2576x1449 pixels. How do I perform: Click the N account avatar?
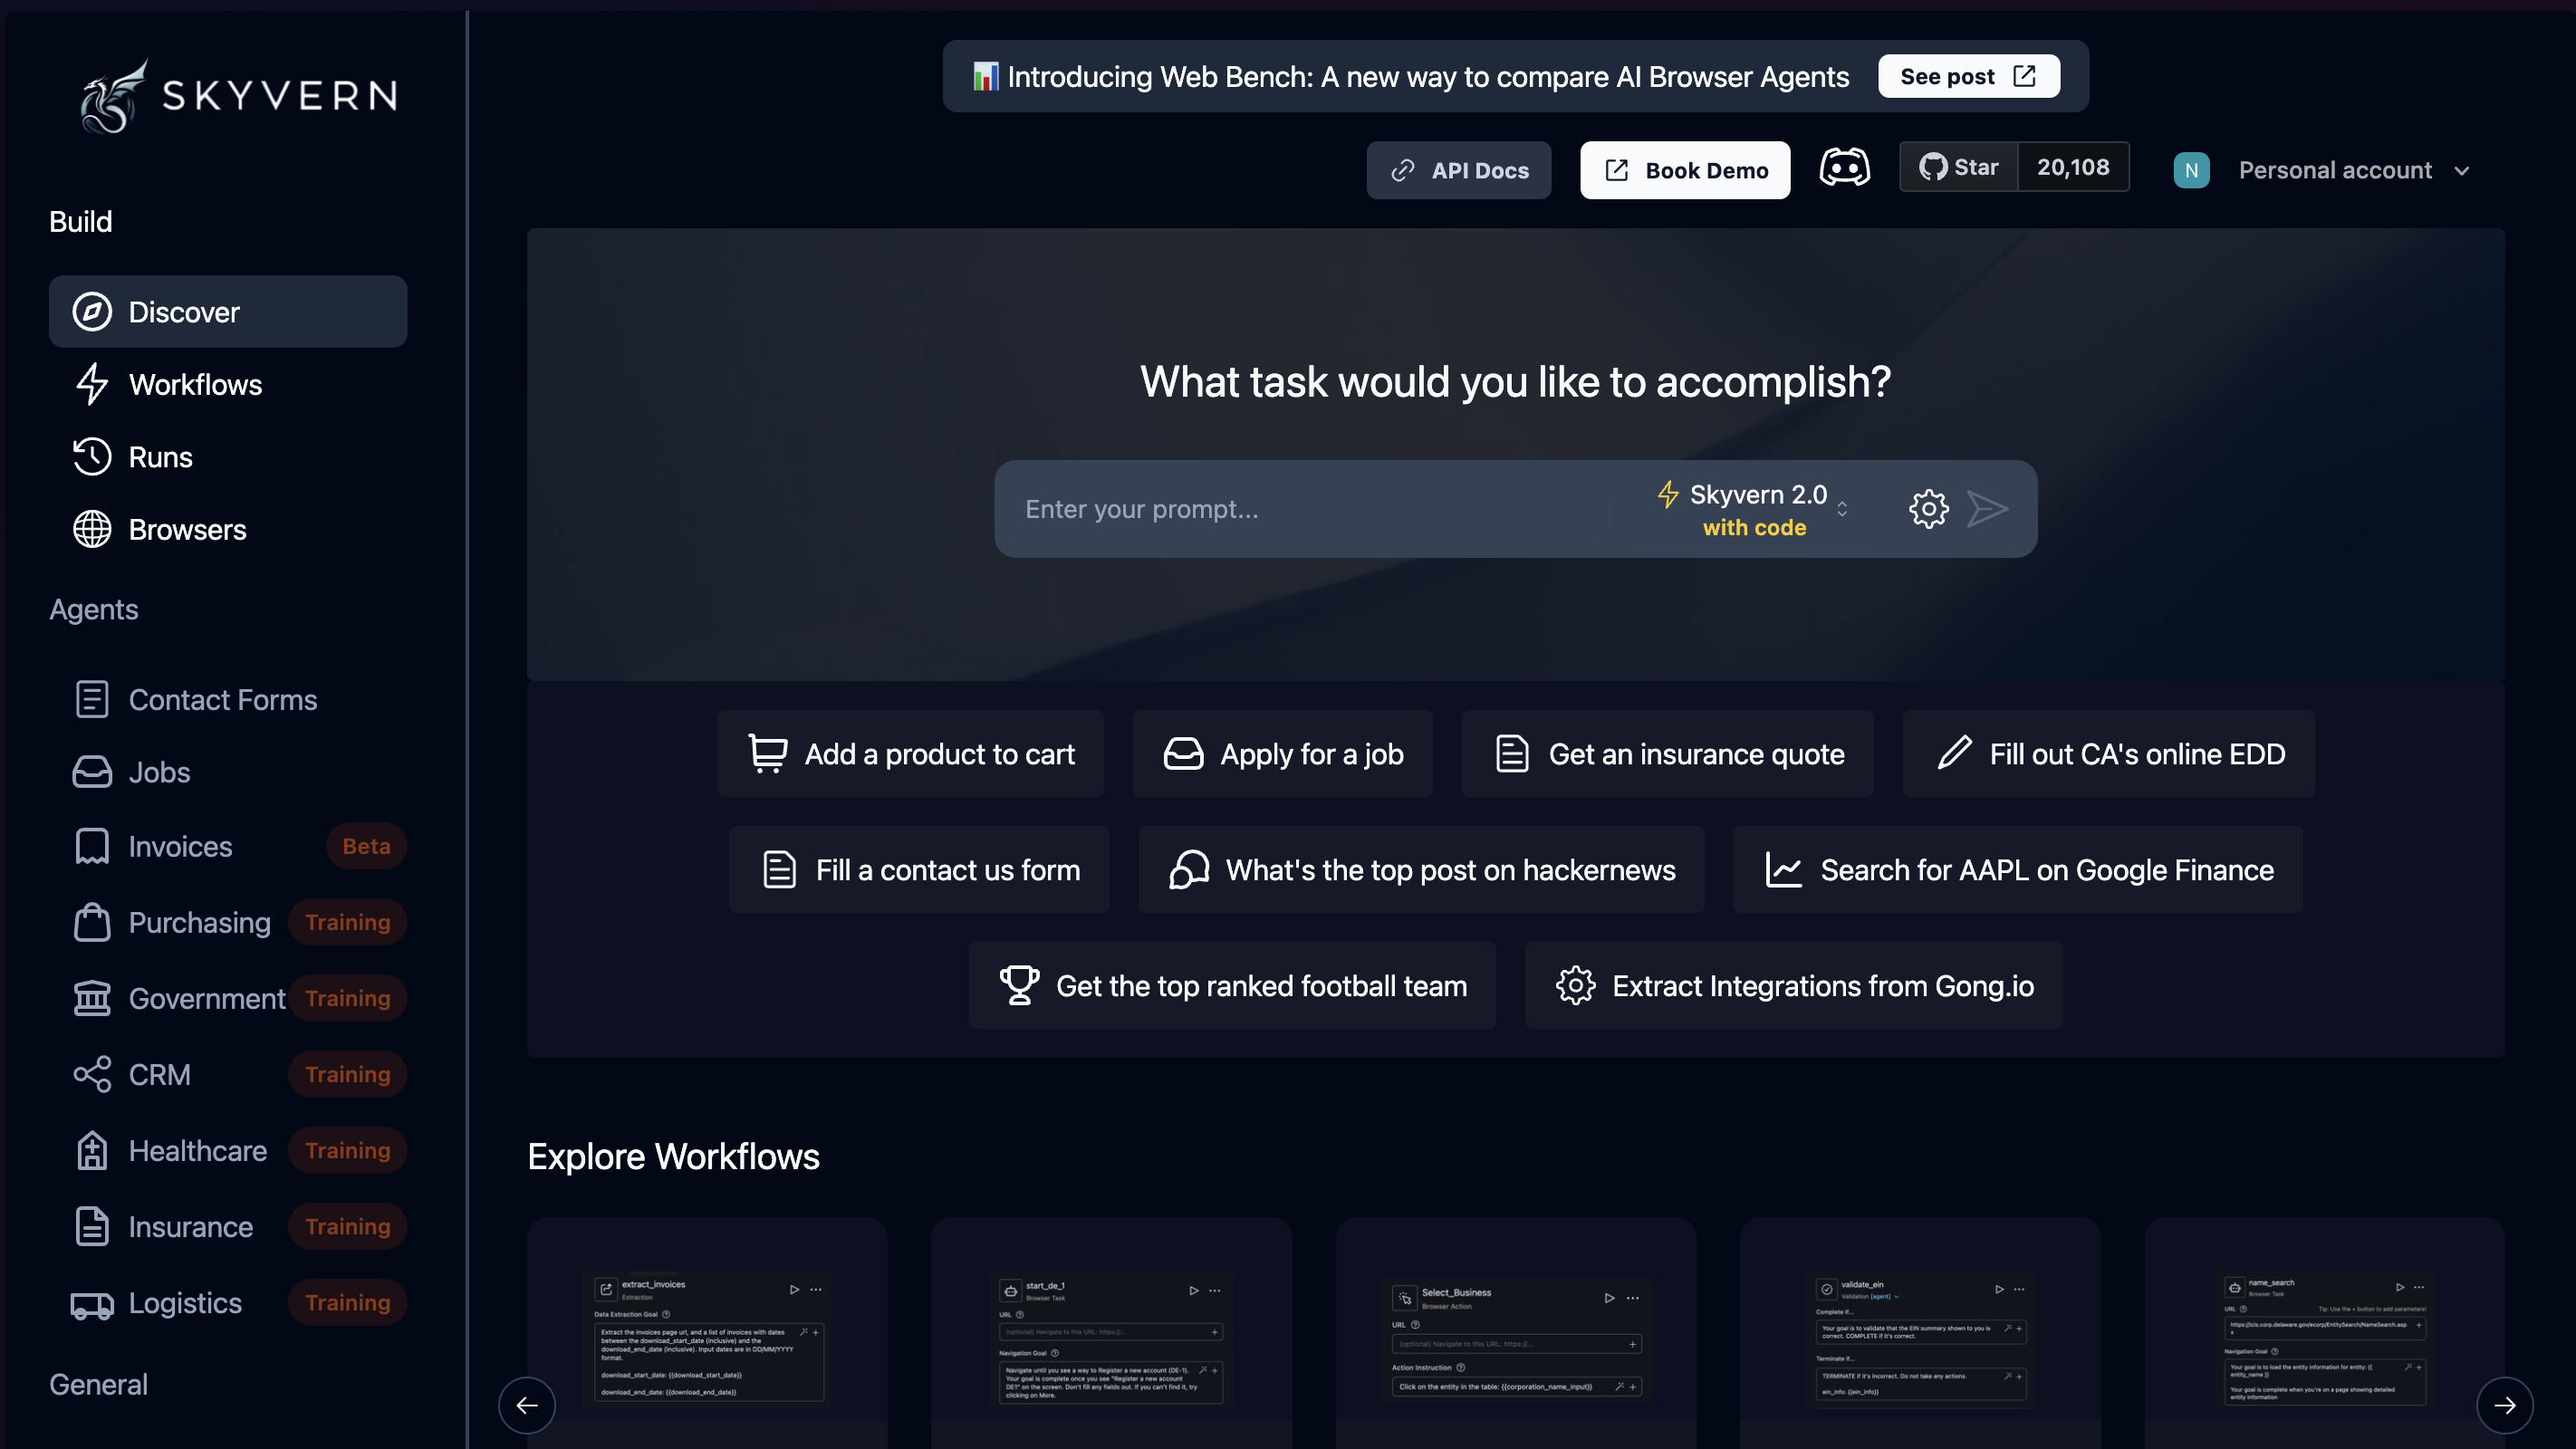[2190, 170]
